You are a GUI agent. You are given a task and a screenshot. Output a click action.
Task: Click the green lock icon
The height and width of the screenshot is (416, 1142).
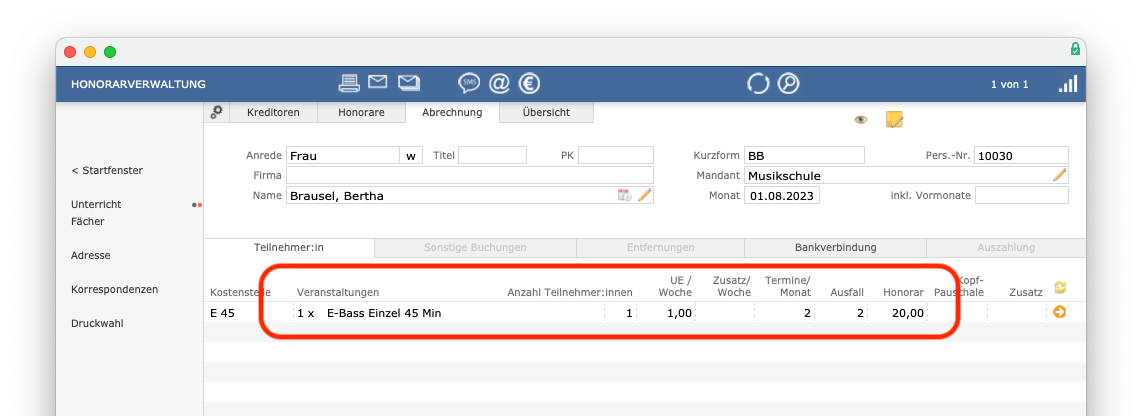pyautogui.click(x=1074, y=49)
